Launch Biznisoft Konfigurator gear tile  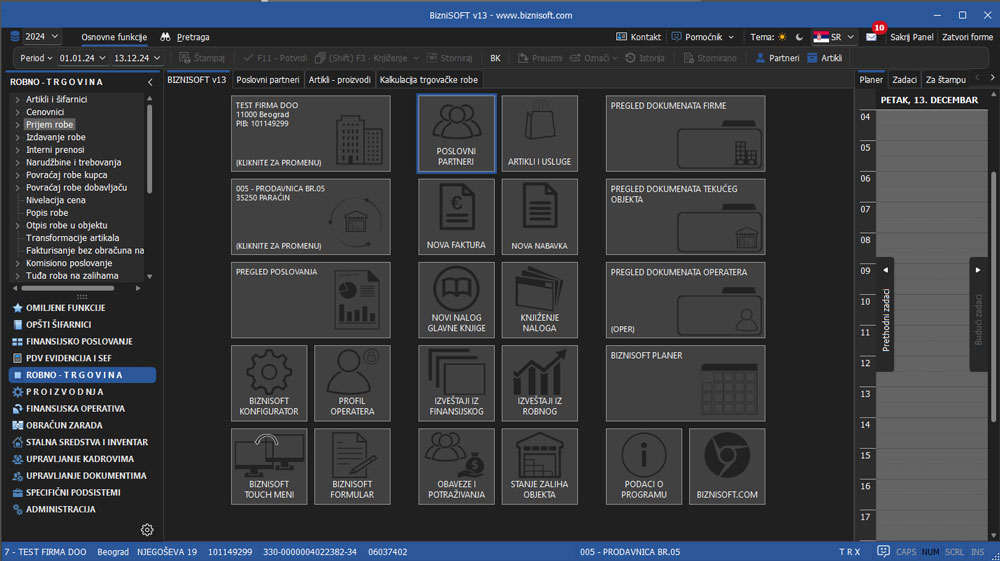267,383
